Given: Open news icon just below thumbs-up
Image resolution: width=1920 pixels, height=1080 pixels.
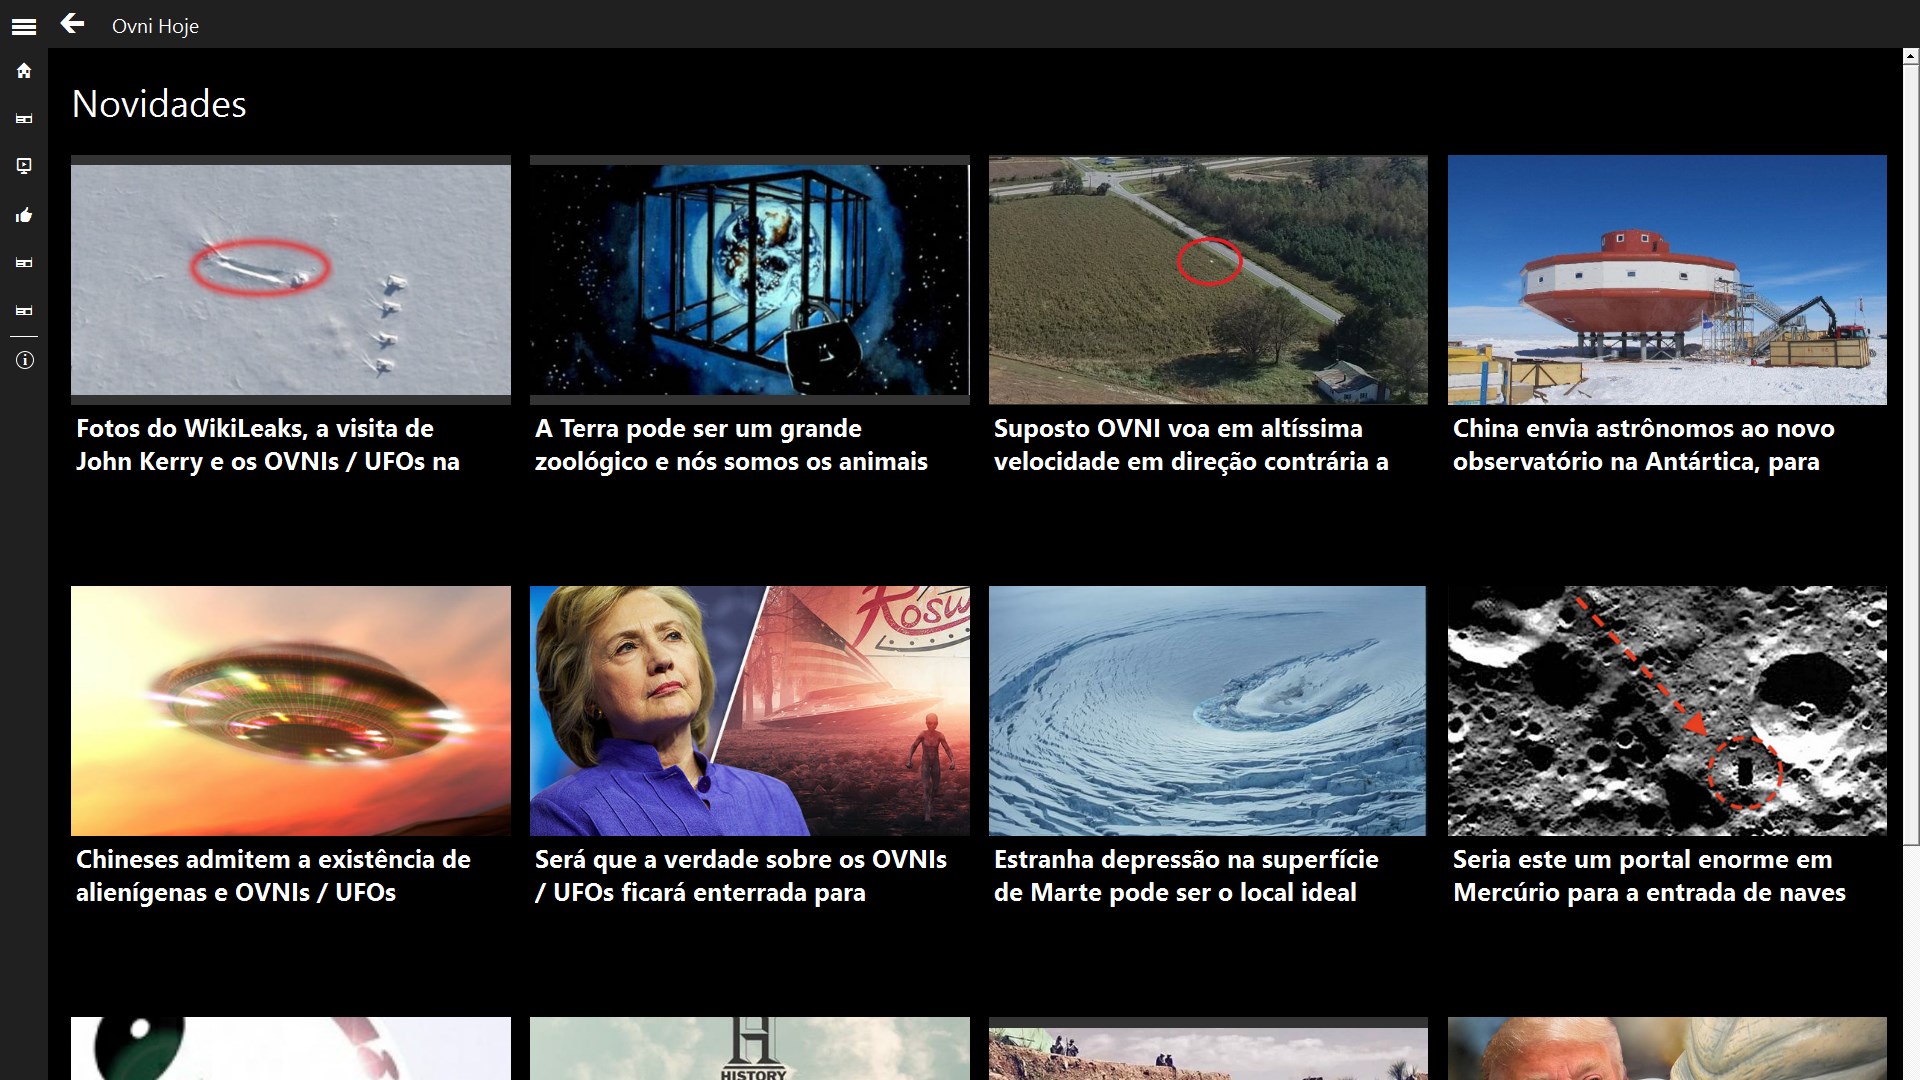Looking at the screenshot, I should coord(24,263).
